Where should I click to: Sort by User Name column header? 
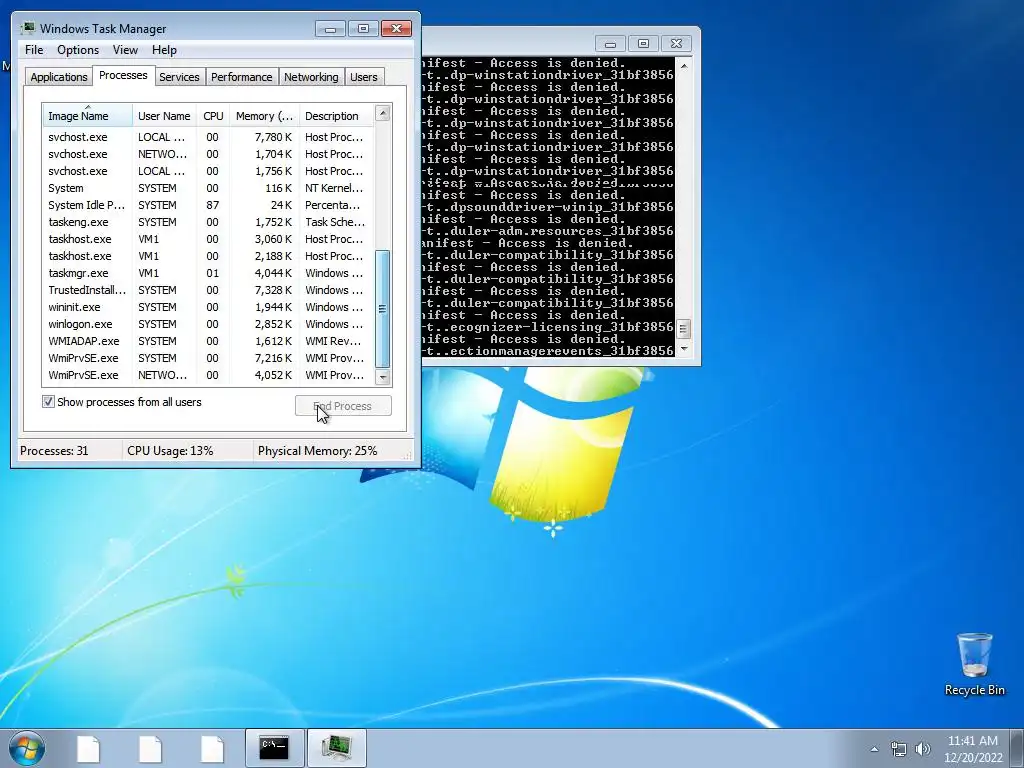pyautogui.click(x=164, y=116)
